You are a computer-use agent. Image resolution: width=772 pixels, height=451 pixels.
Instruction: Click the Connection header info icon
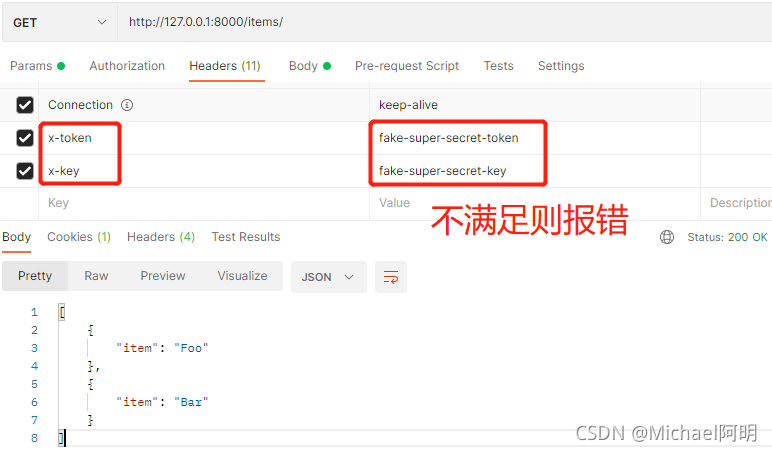[127, 105]
